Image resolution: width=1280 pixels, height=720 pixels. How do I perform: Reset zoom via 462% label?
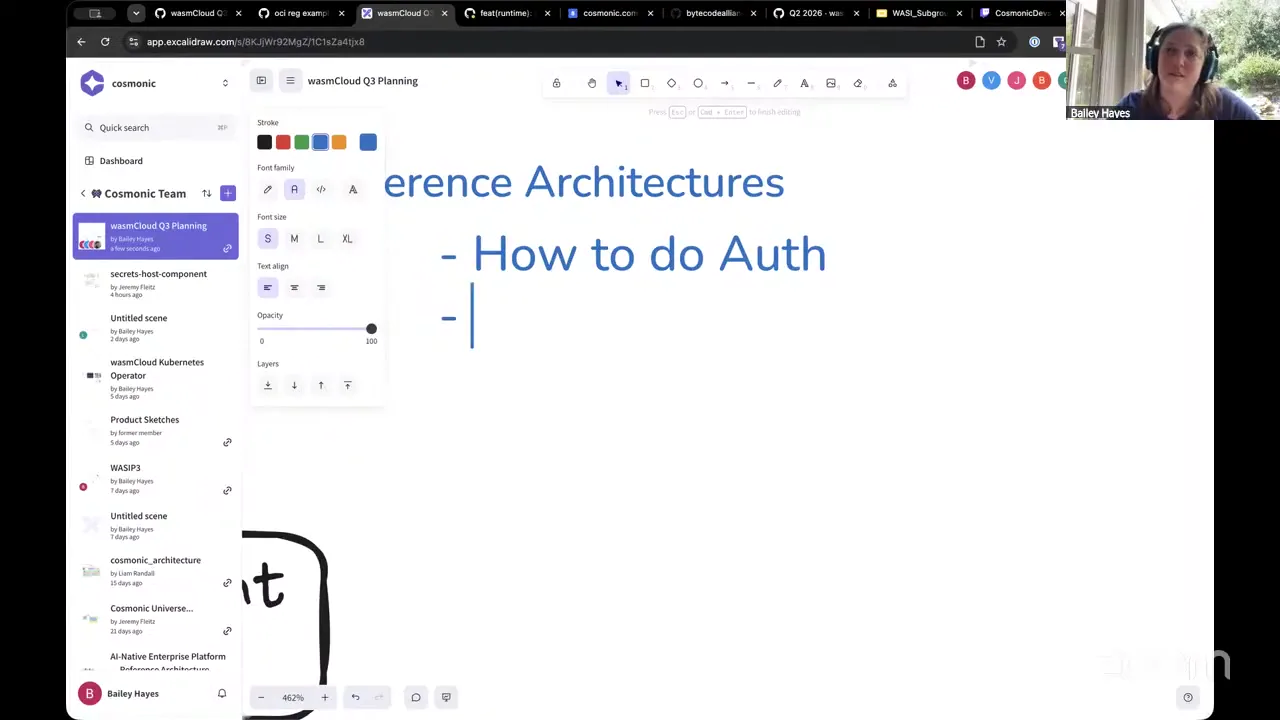tap(293, 698)
